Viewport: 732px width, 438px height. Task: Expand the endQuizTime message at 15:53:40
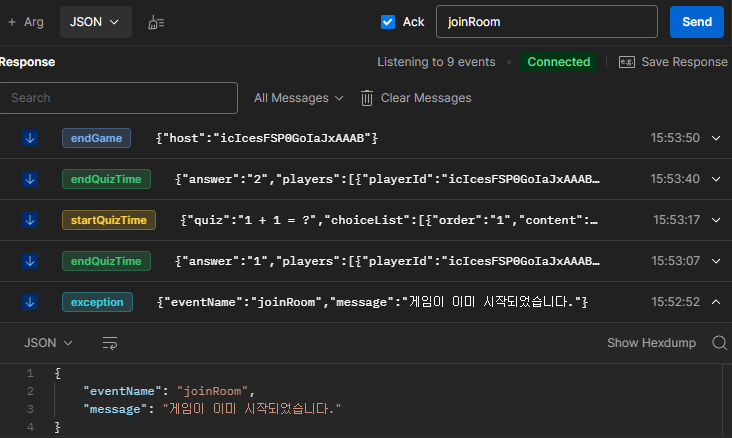point(716,179)
